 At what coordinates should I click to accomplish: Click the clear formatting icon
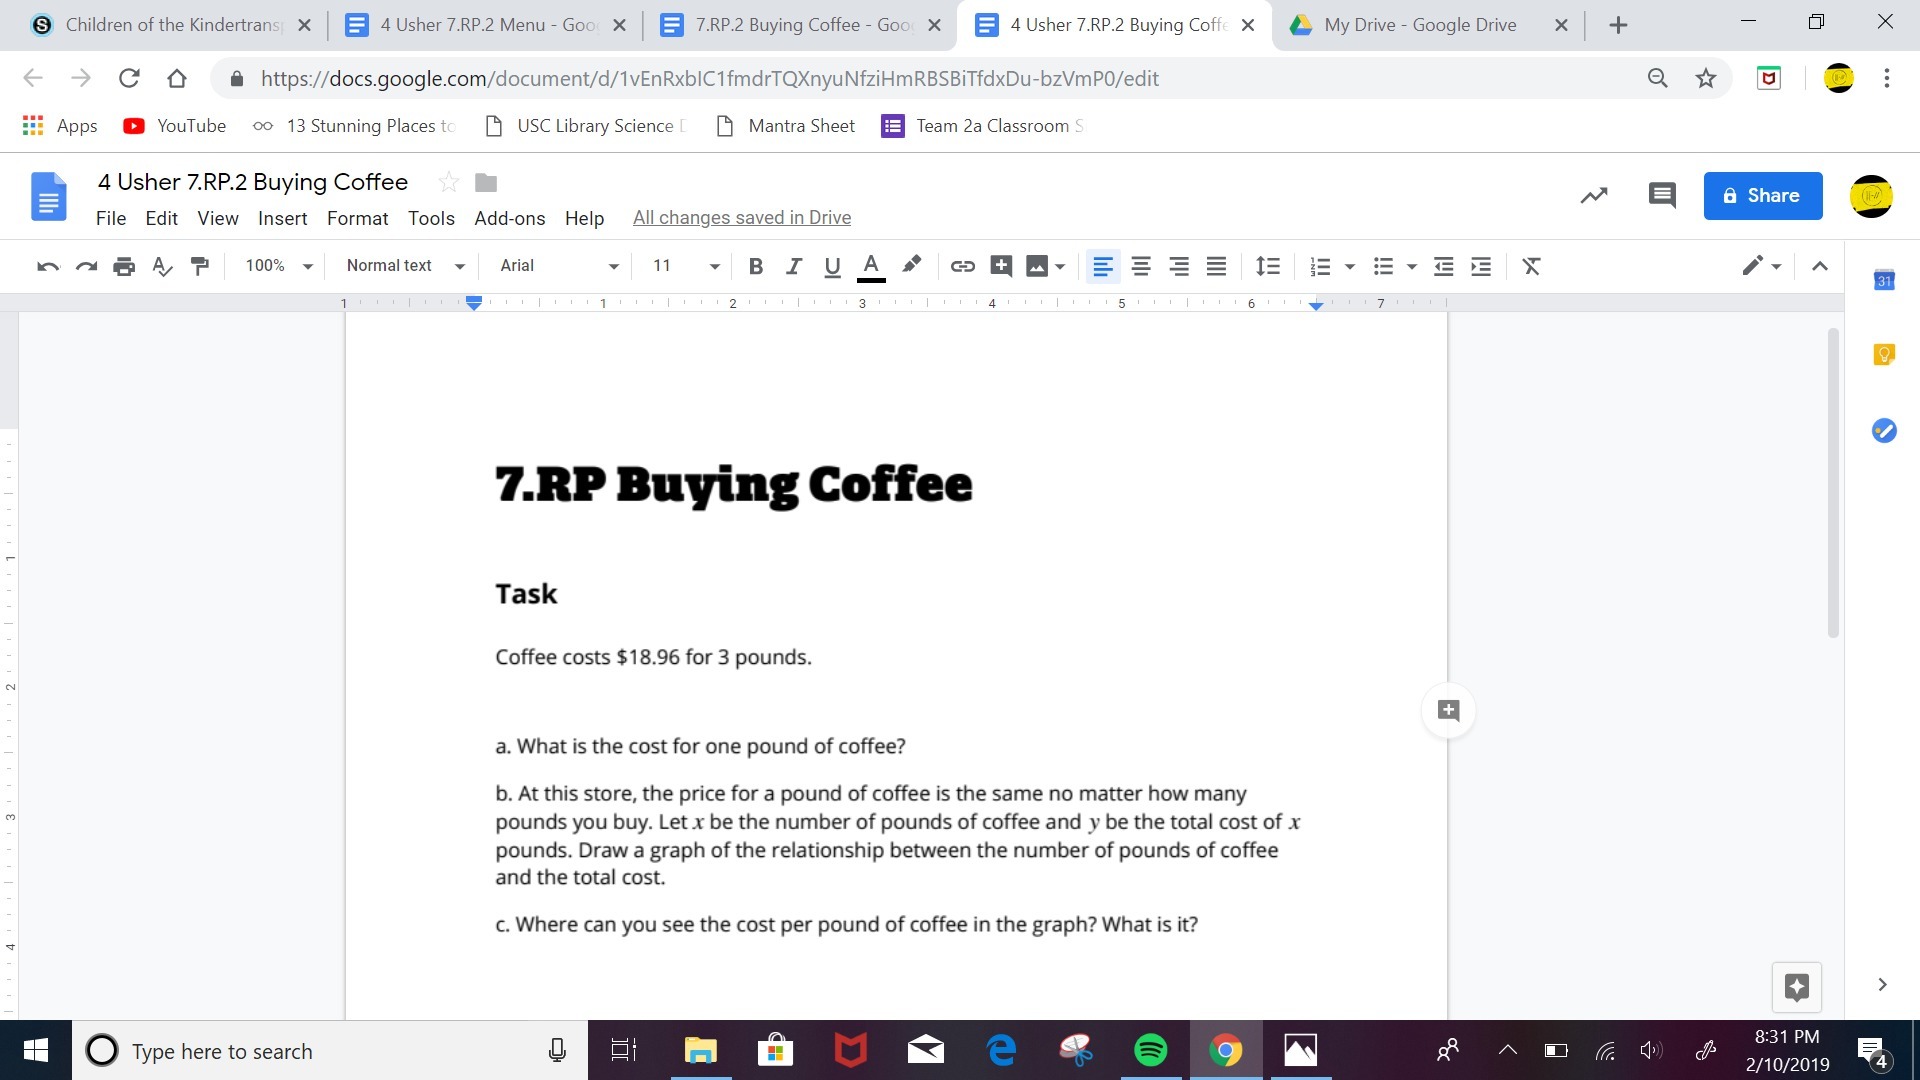pyautogui.click(x=1531, y=266)
